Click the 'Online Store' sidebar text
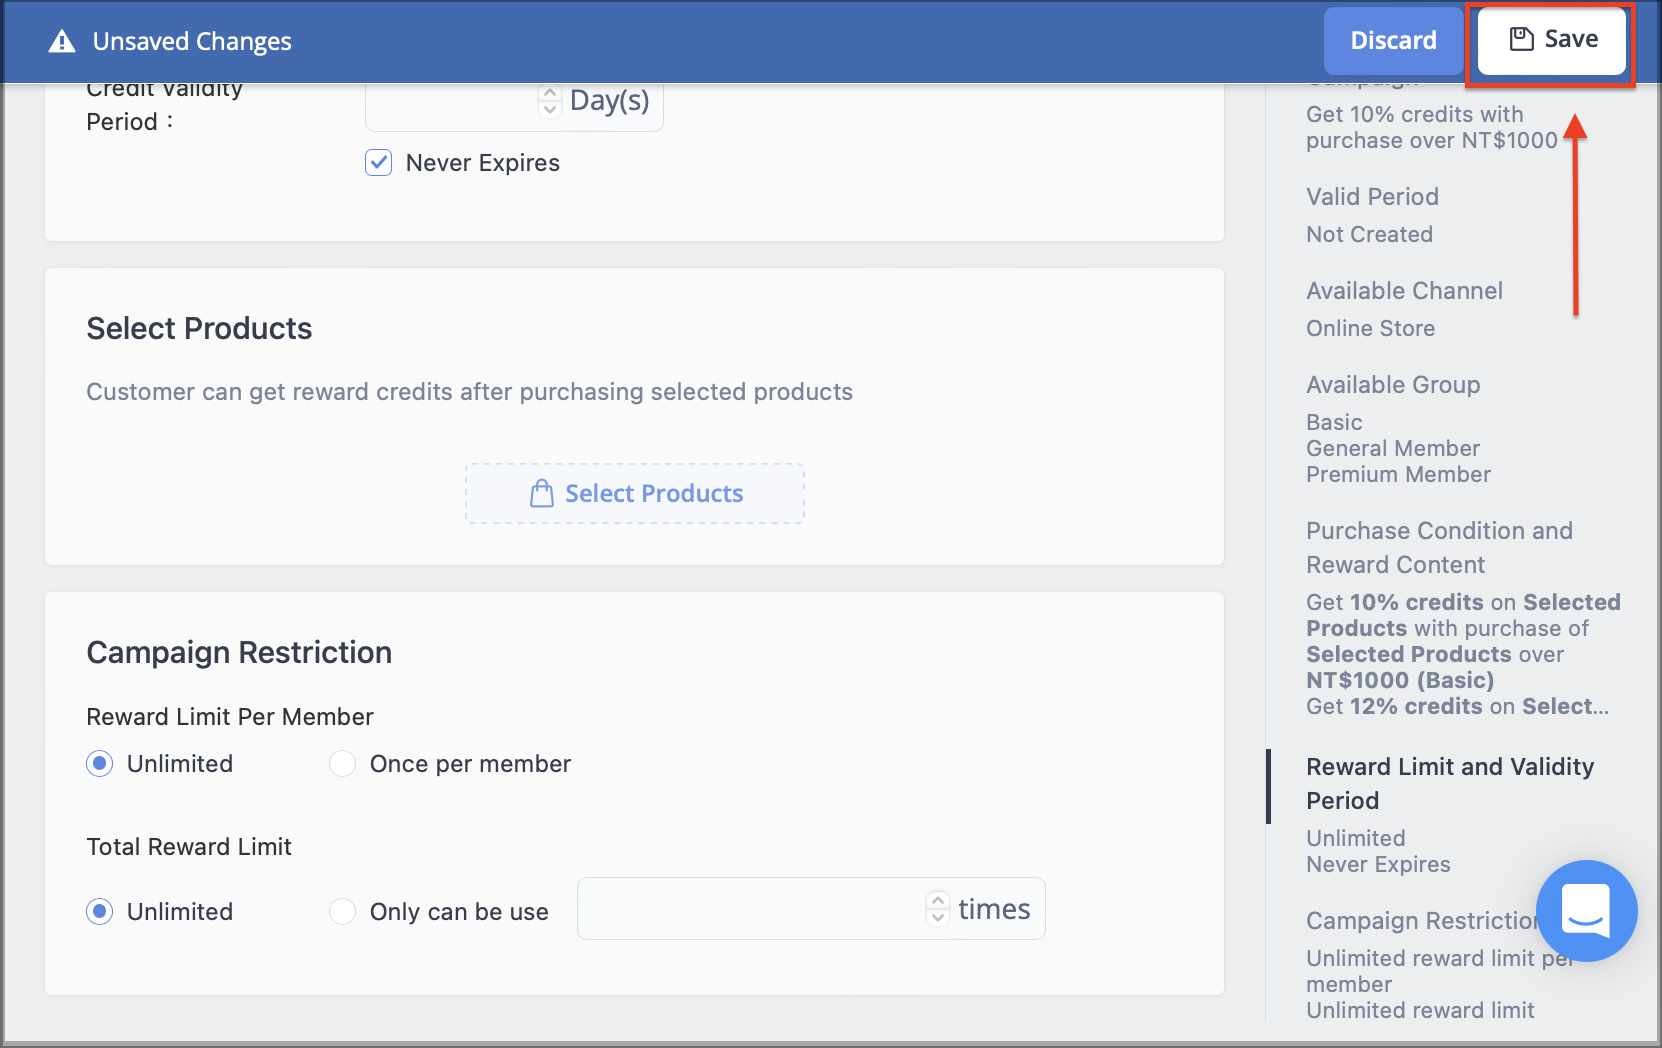1662x1048 pixels. 1370,329
